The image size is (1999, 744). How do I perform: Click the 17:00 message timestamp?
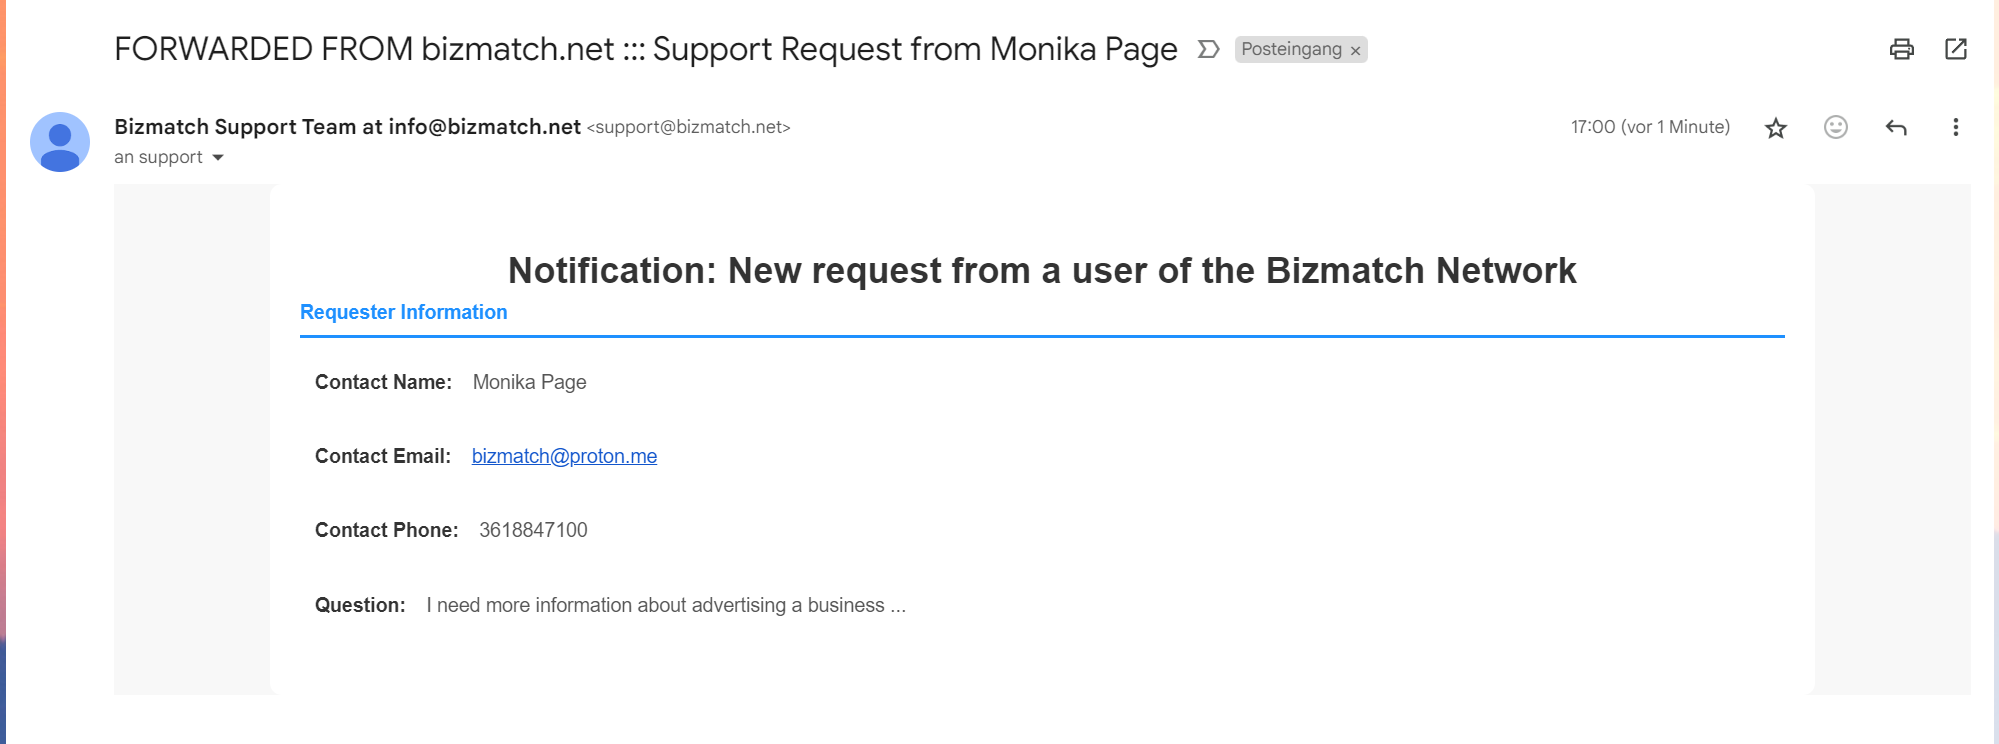pyautogui.click(x=1650, y=127)
